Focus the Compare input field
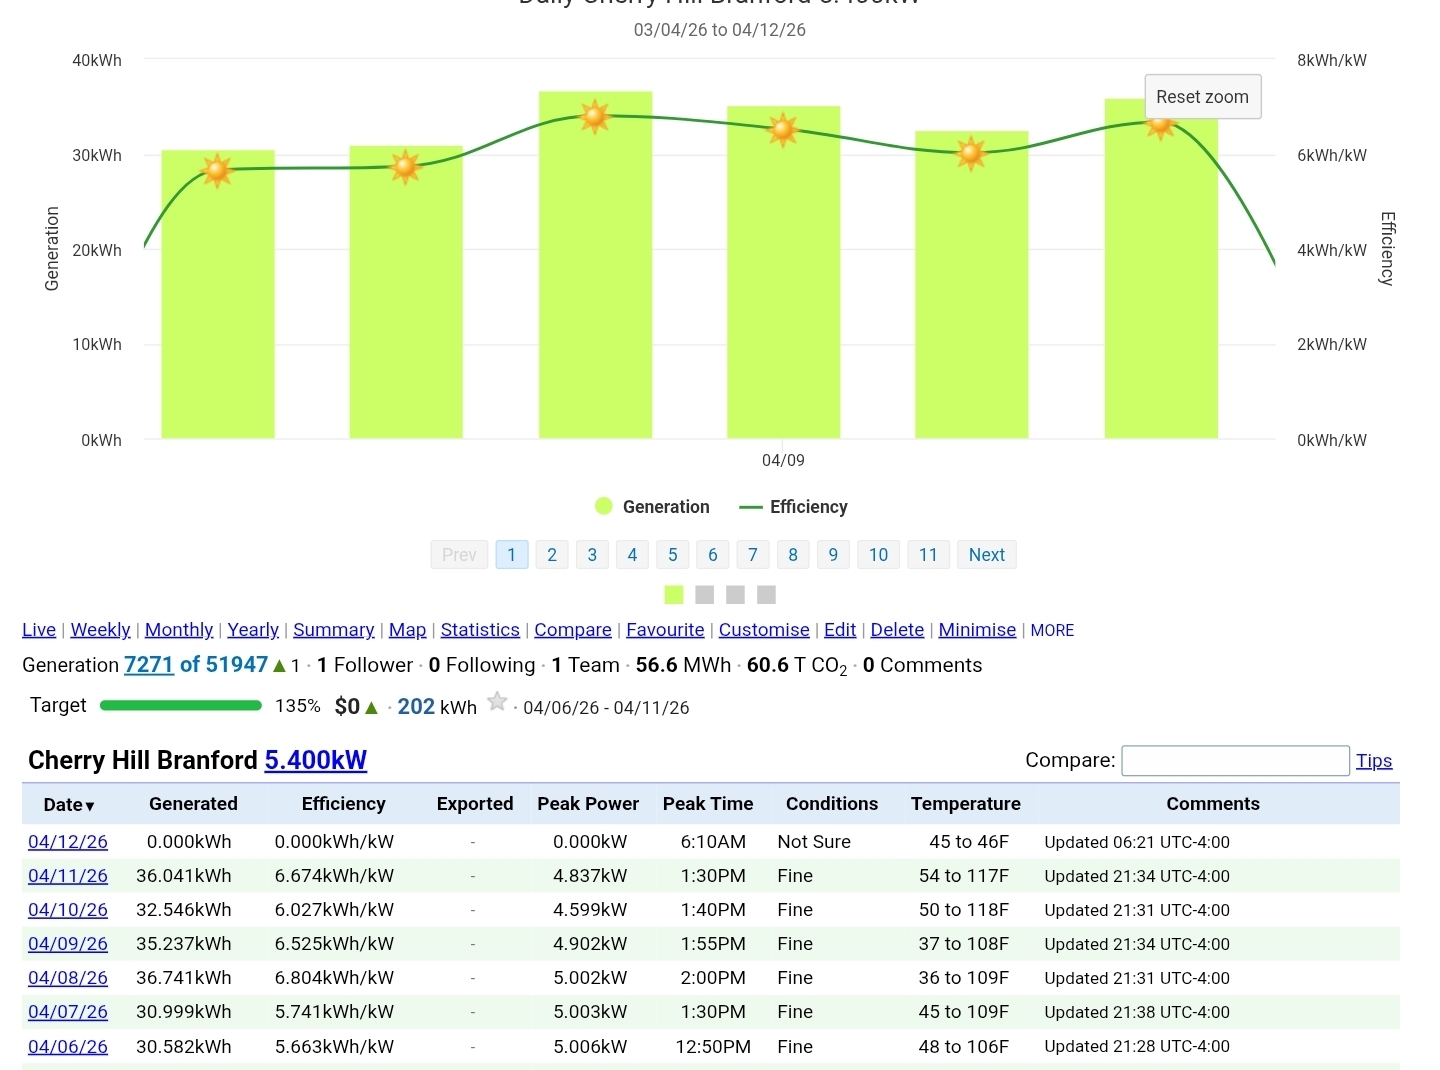The width and height of the screenshot is (1440, 1070). [x=1235, y=761]
